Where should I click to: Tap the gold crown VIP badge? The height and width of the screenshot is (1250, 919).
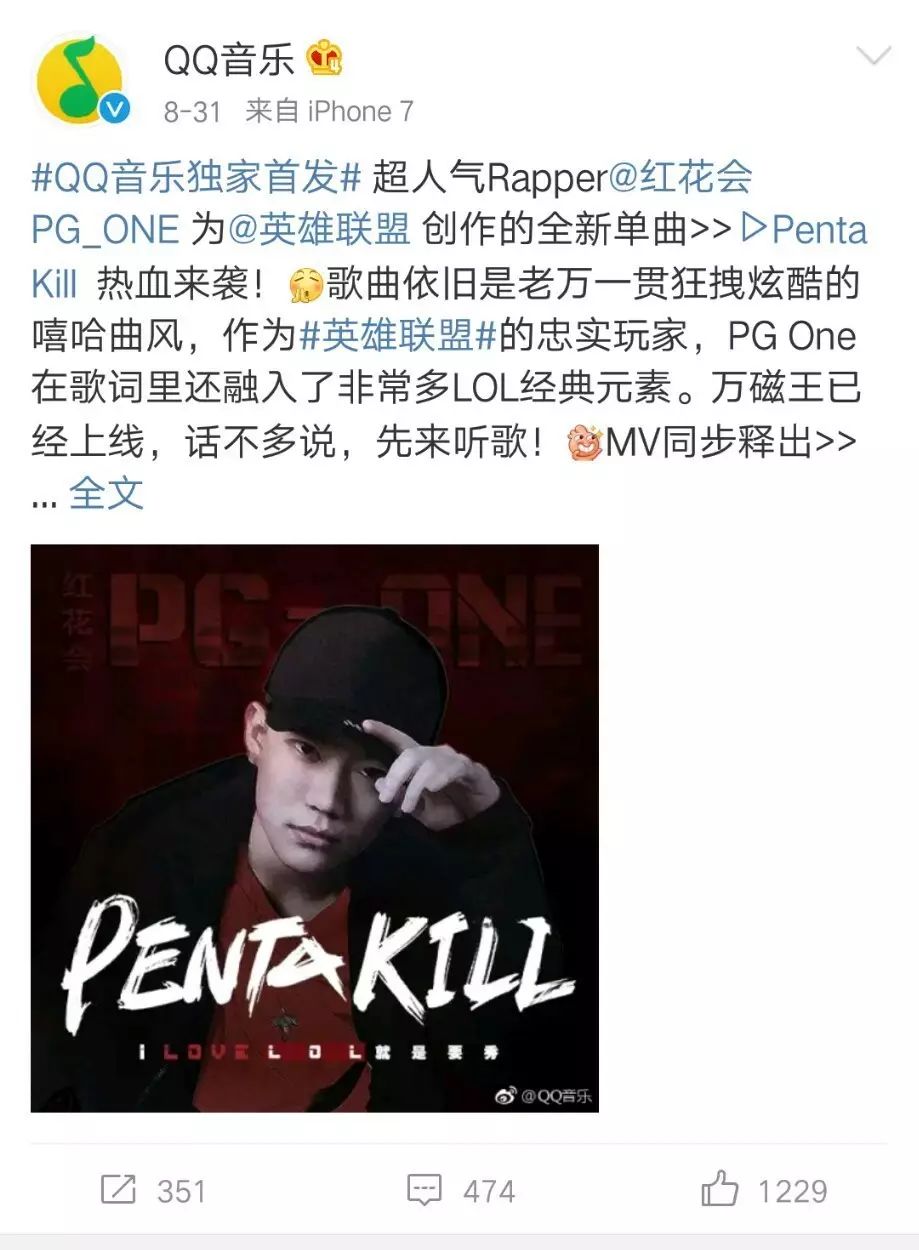[x=325, y=58]
